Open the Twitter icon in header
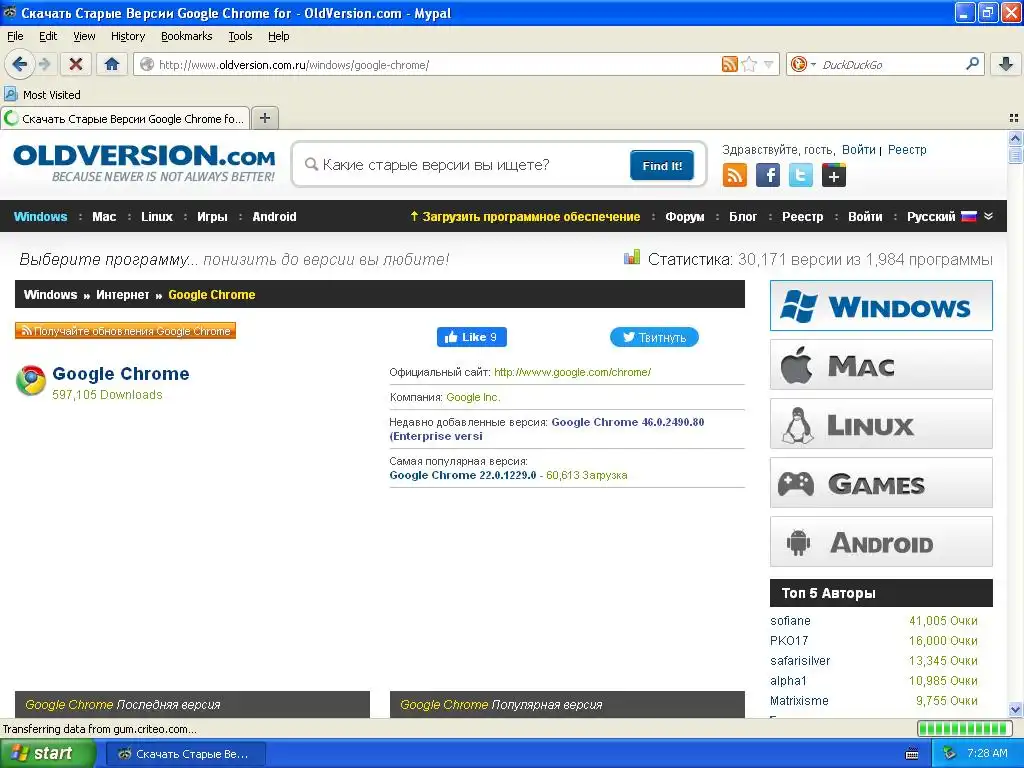Image resolution: width=1024 pixels, height=768 pixels. 801,175
